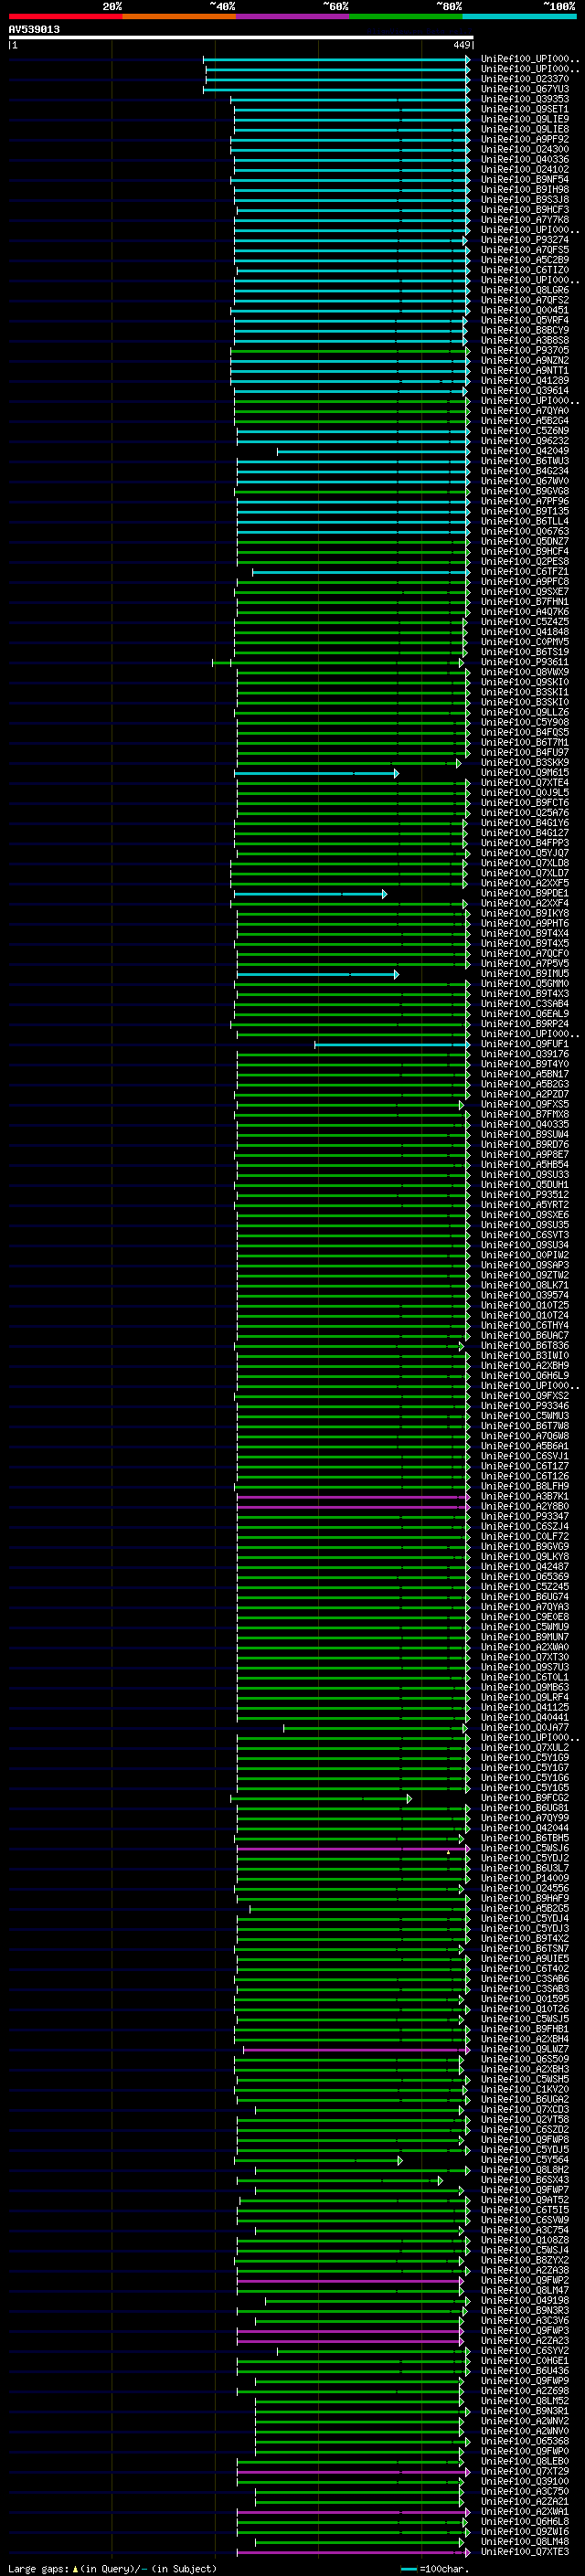Select label UniRef100_B9NF54
Image resolution: width=585 pixels, height=2576 pixels.
[524, 180]
